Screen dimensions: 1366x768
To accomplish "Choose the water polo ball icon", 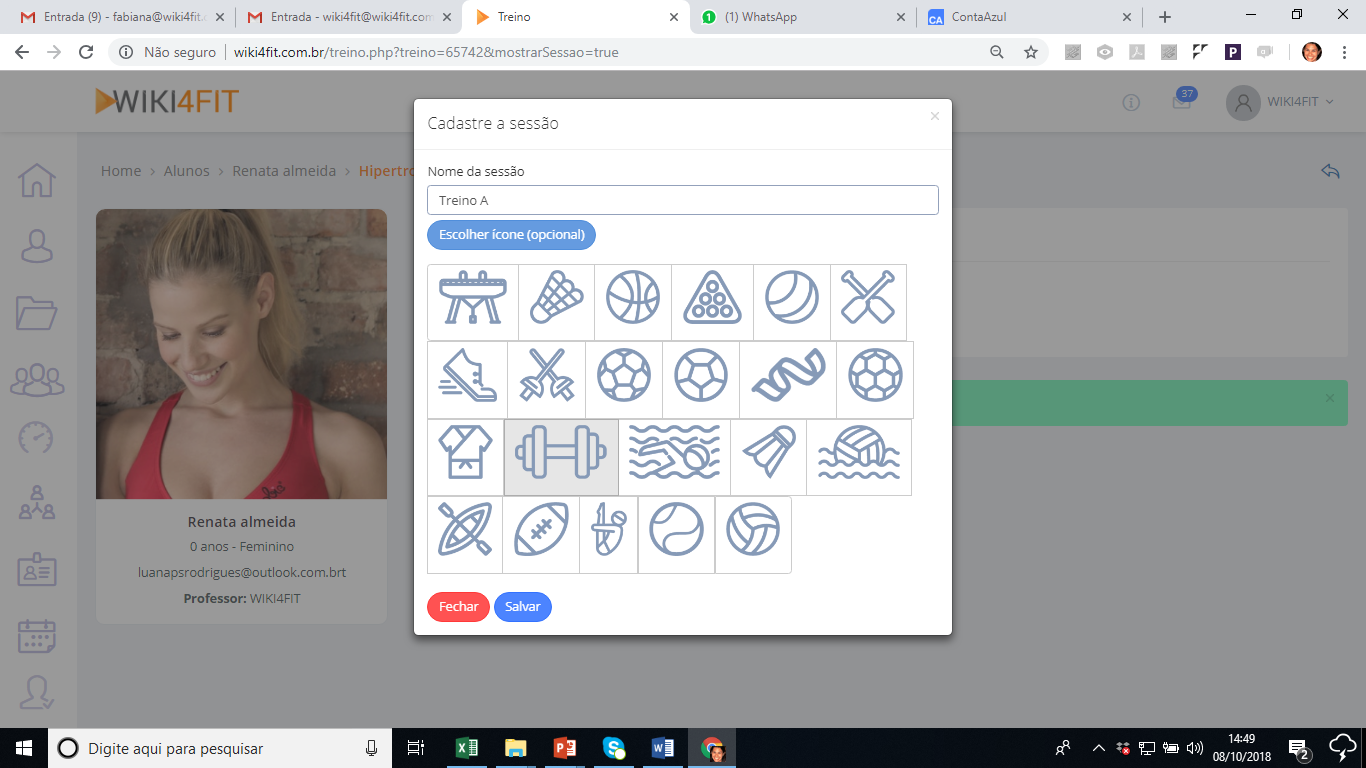I will pyautogui.click(x=859, y=457).
